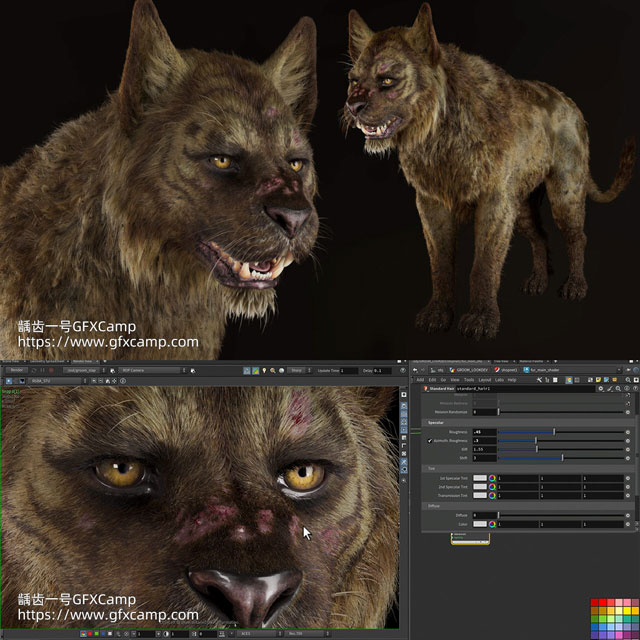Toggle the highlighted color palette icon
Viewport: 640px width, 640px height.
569,380
